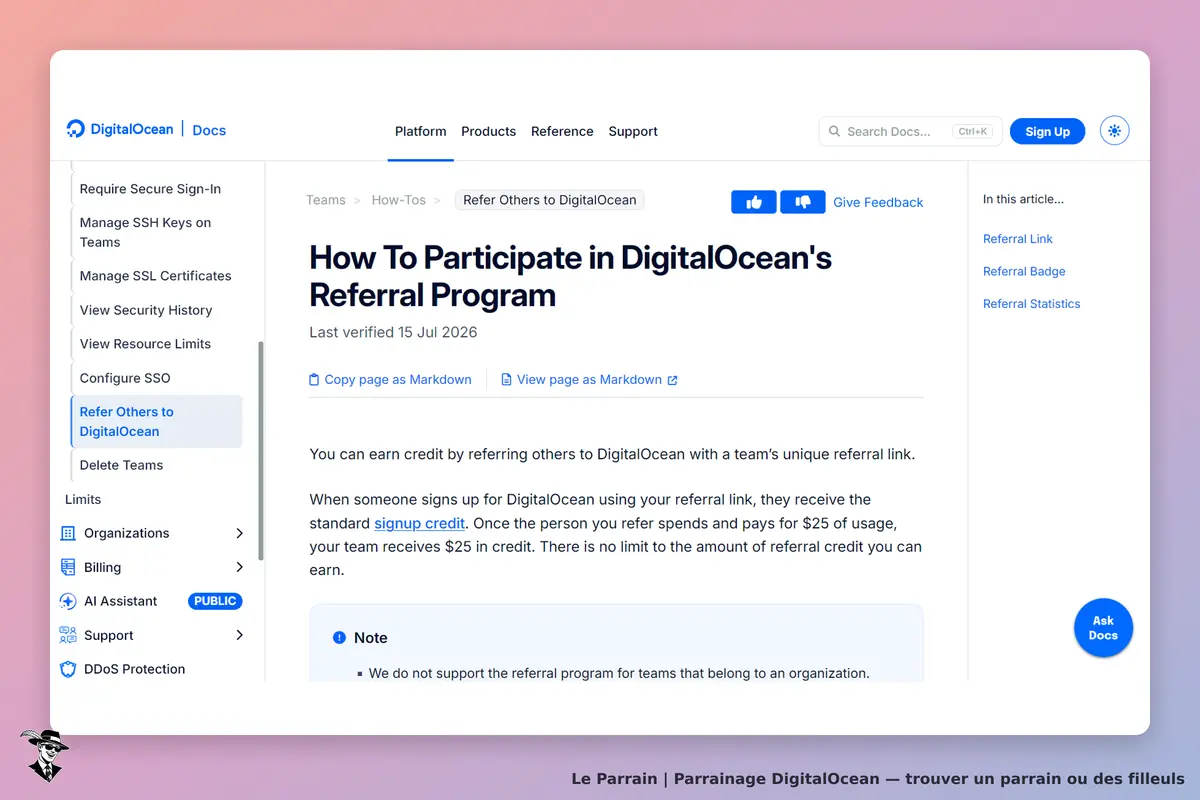Open Delete Teams in sidebar
This screenshot has width=1200, height=800.
[122, 465]
